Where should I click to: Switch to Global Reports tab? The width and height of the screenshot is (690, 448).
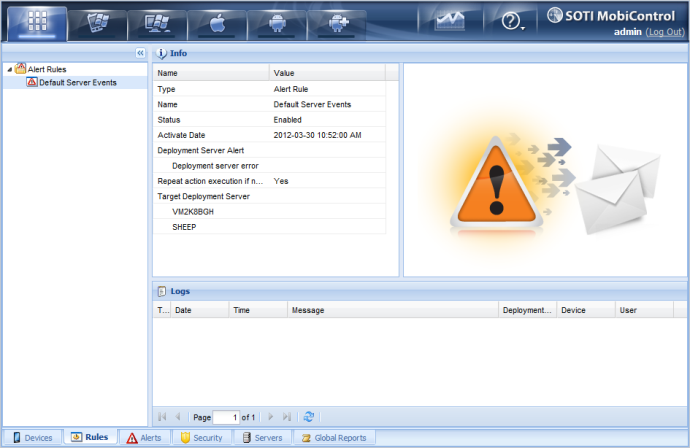[x=334, y=438]
